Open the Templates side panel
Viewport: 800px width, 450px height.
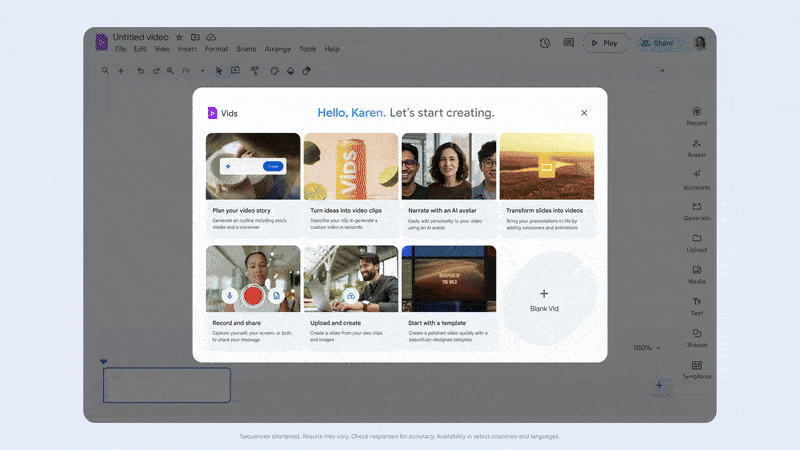(x=696, y=370)
